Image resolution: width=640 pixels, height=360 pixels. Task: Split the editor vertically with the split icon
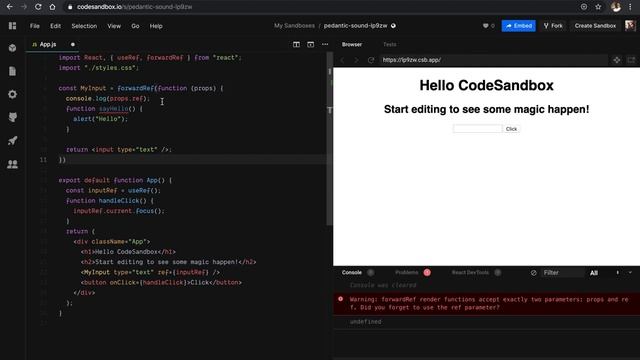click(296, 44)
